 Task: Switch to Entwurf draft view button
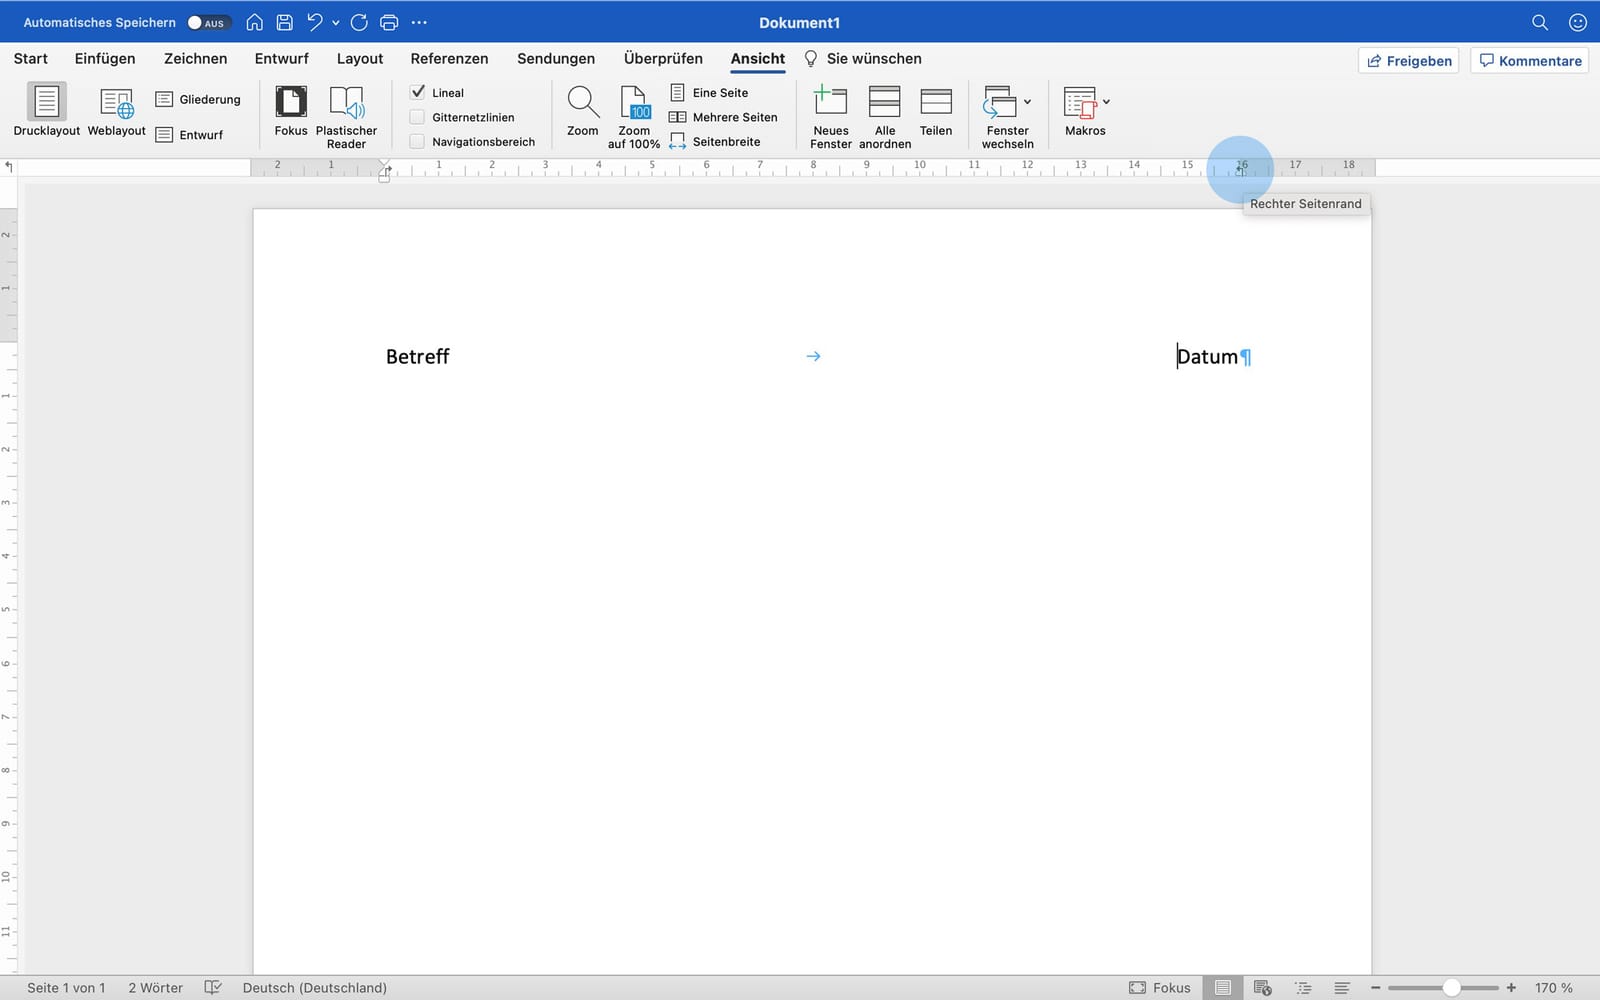(189, 134)
